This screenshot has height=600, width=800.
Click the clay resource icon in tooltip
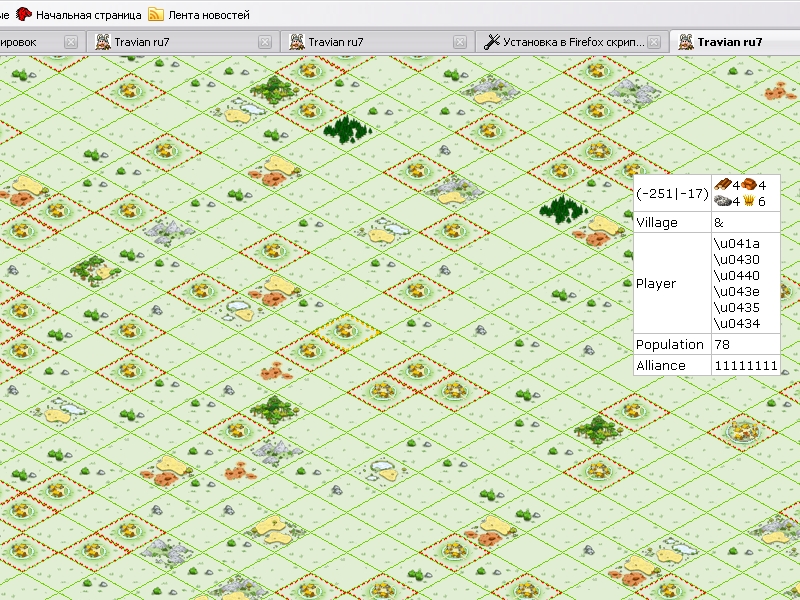tap(748, 185)
